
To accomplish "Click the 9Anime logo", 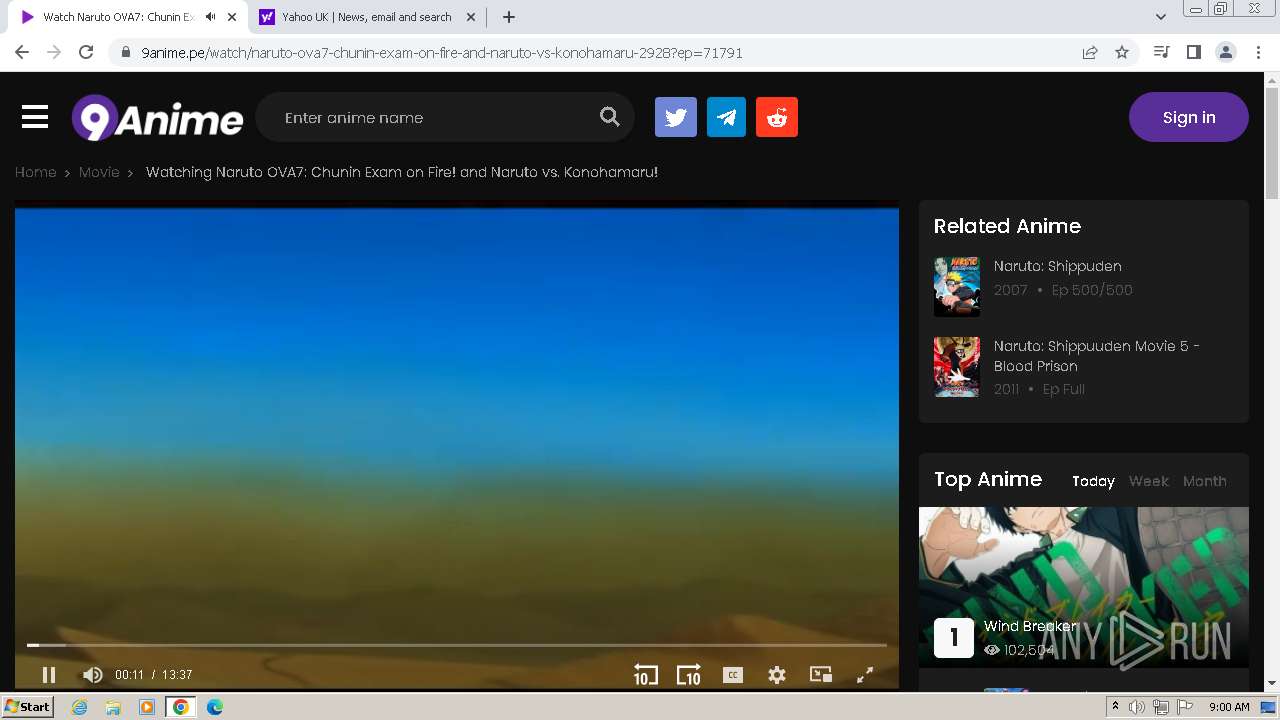I will coord(157,118).
